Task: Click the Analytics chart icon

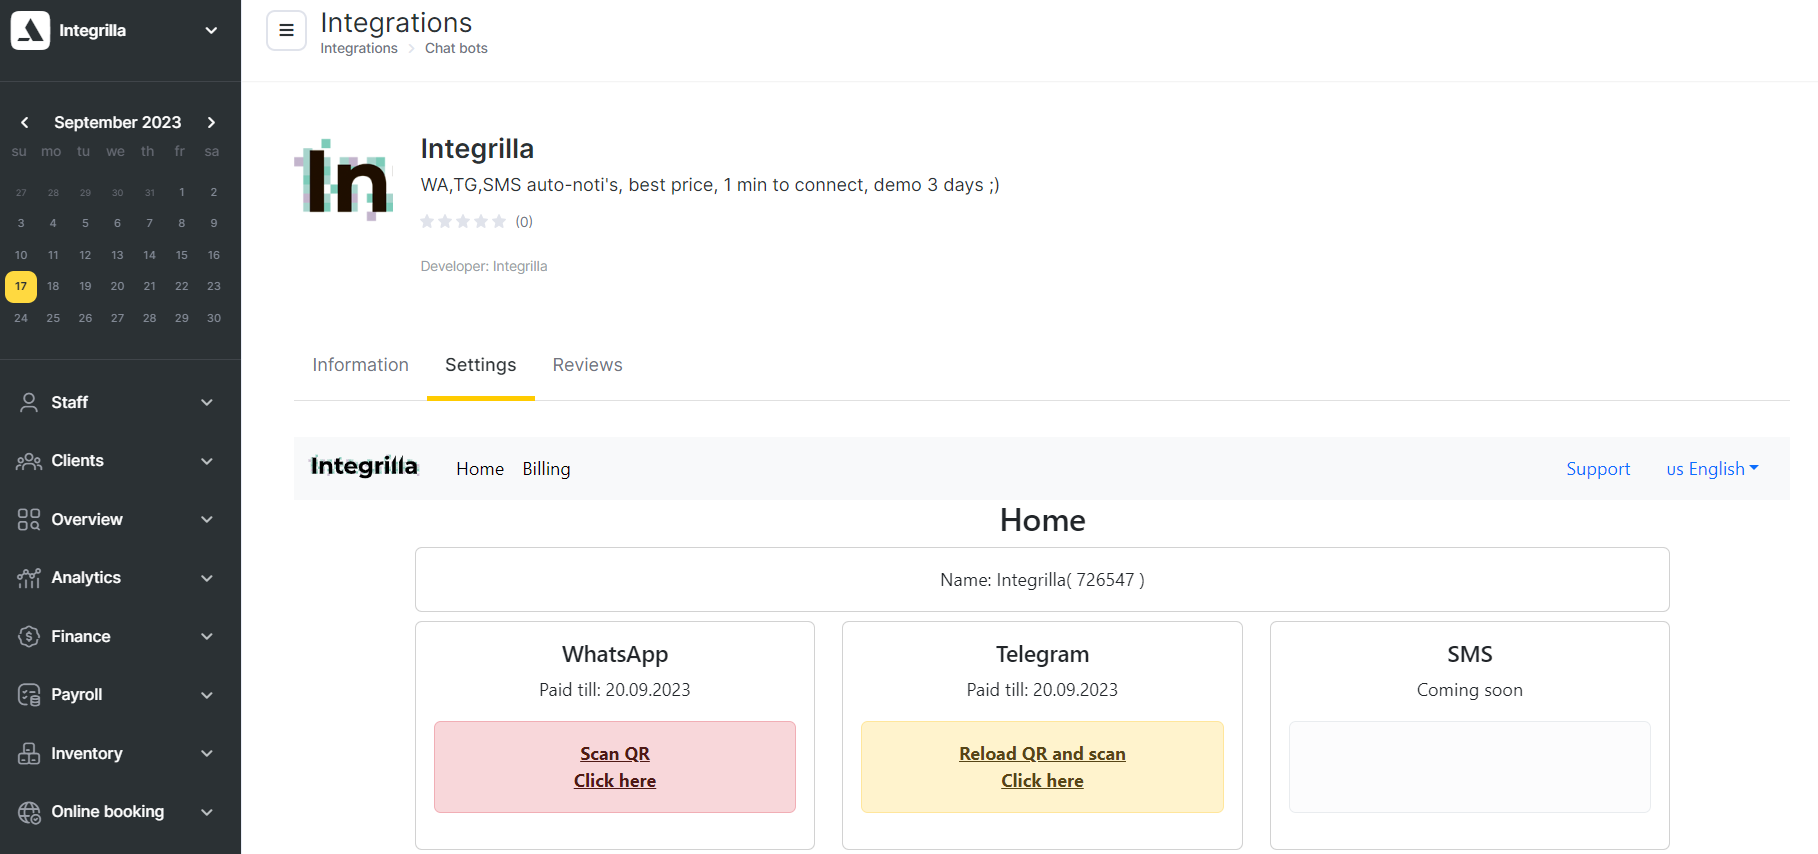Action: pyautogui.click(x=29, y=578)
